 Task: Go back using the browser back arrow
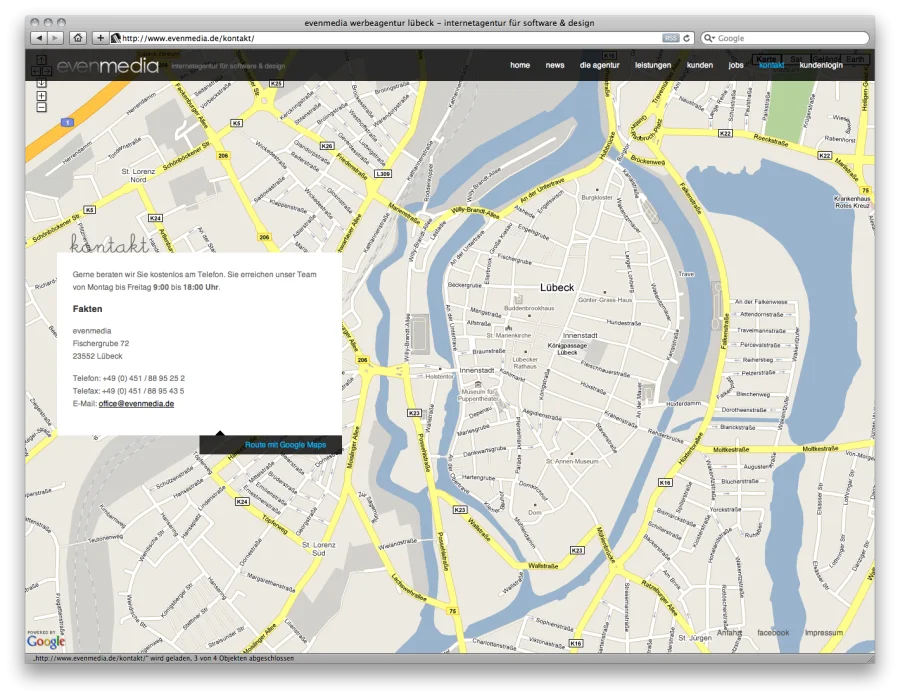(39, 38)
